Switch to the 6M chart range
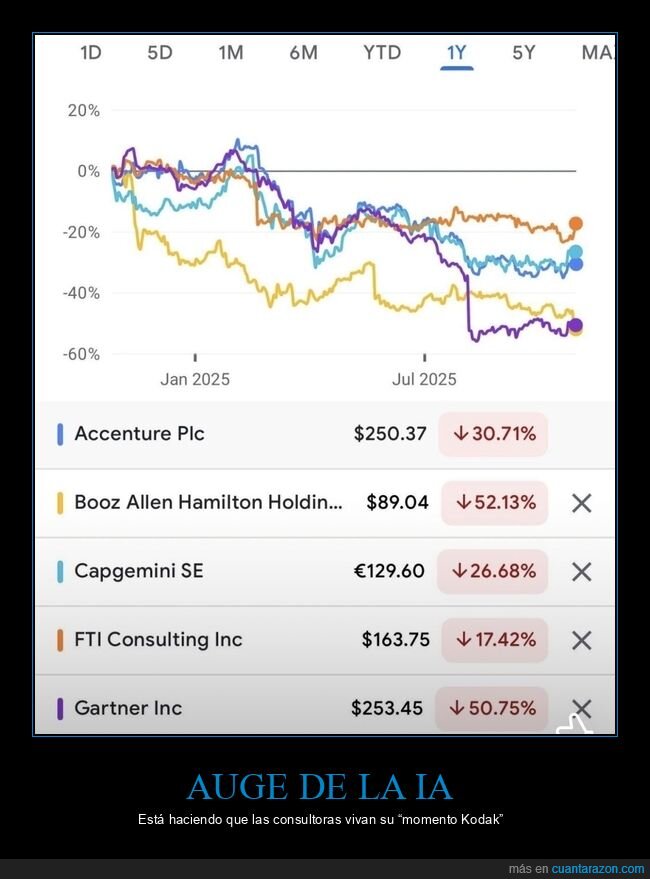 click(x=303, y=53)
